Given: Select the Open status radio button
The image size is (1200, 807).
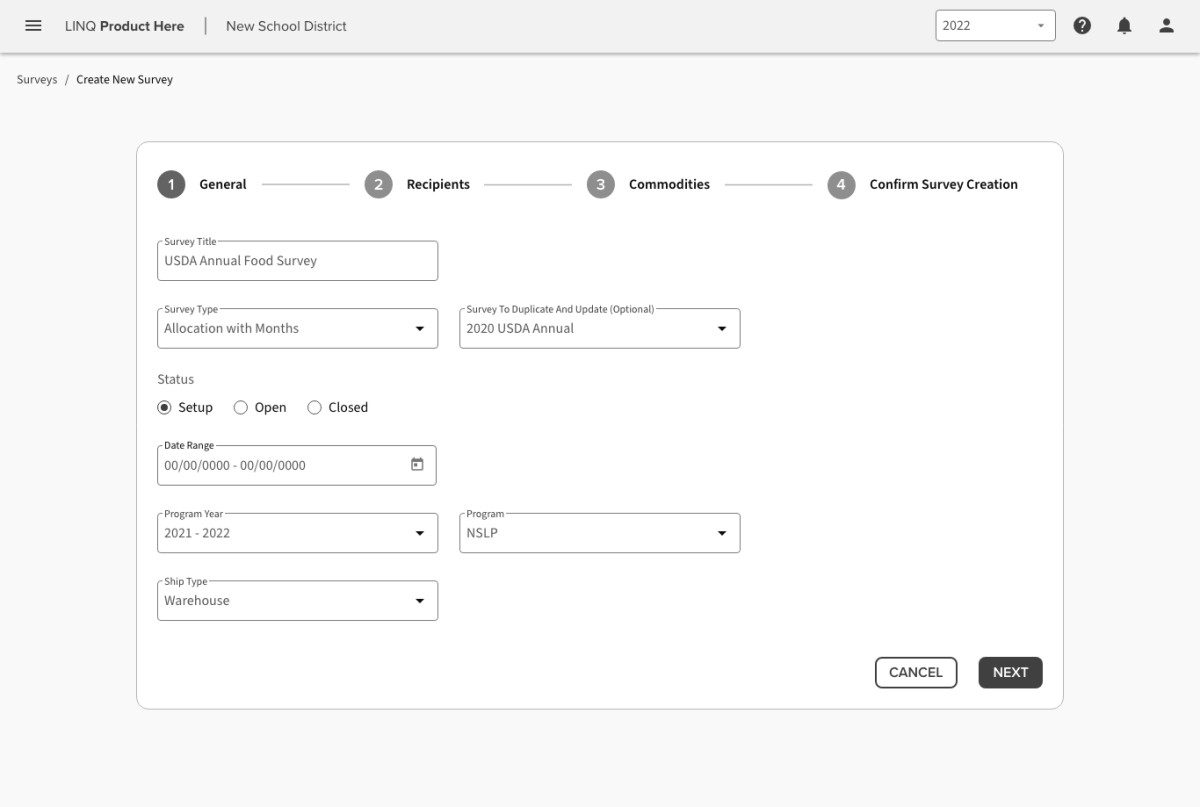Looking at the screenshot, I should tap(241, 408).
